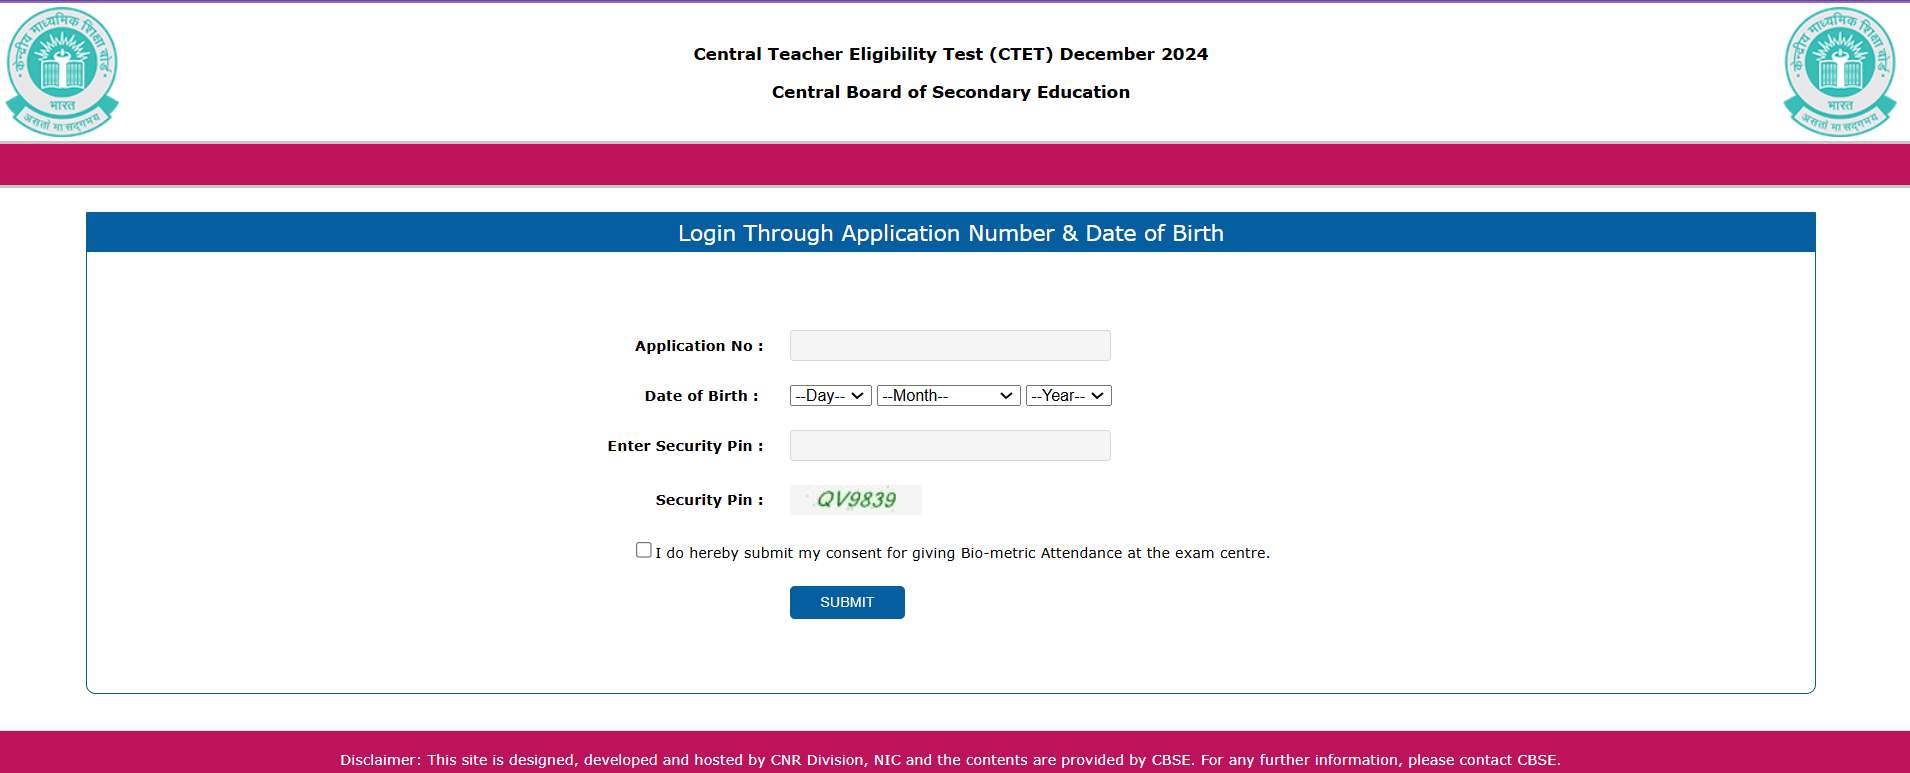Click the Central Board of Secondary Education heading
This screenshot has height=773, width=1910.
(x=950, y=92)
